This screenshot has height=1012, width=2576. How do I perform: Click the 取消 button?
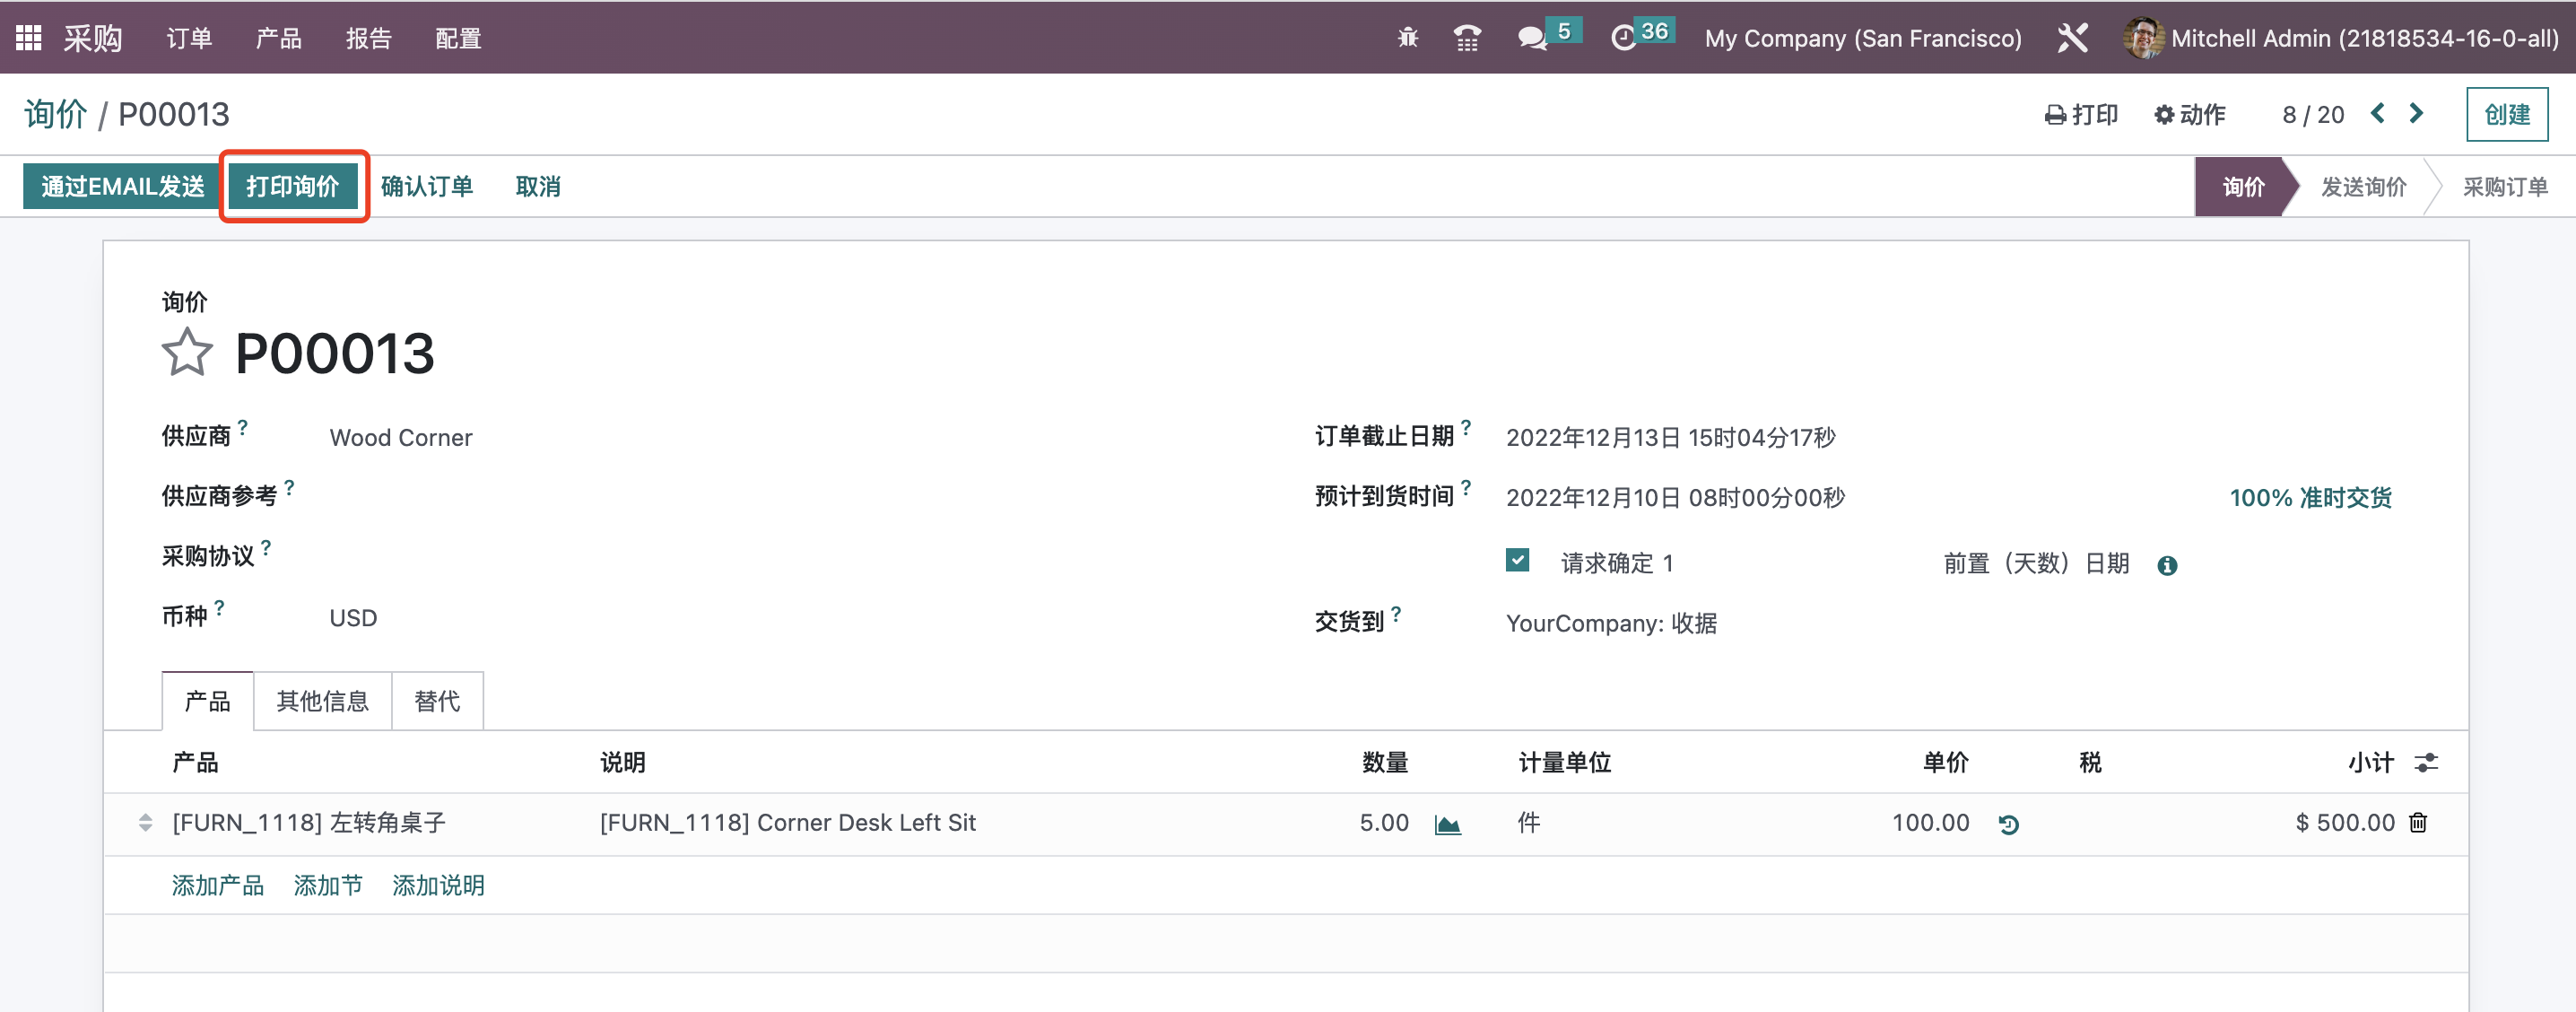[538, 186]
